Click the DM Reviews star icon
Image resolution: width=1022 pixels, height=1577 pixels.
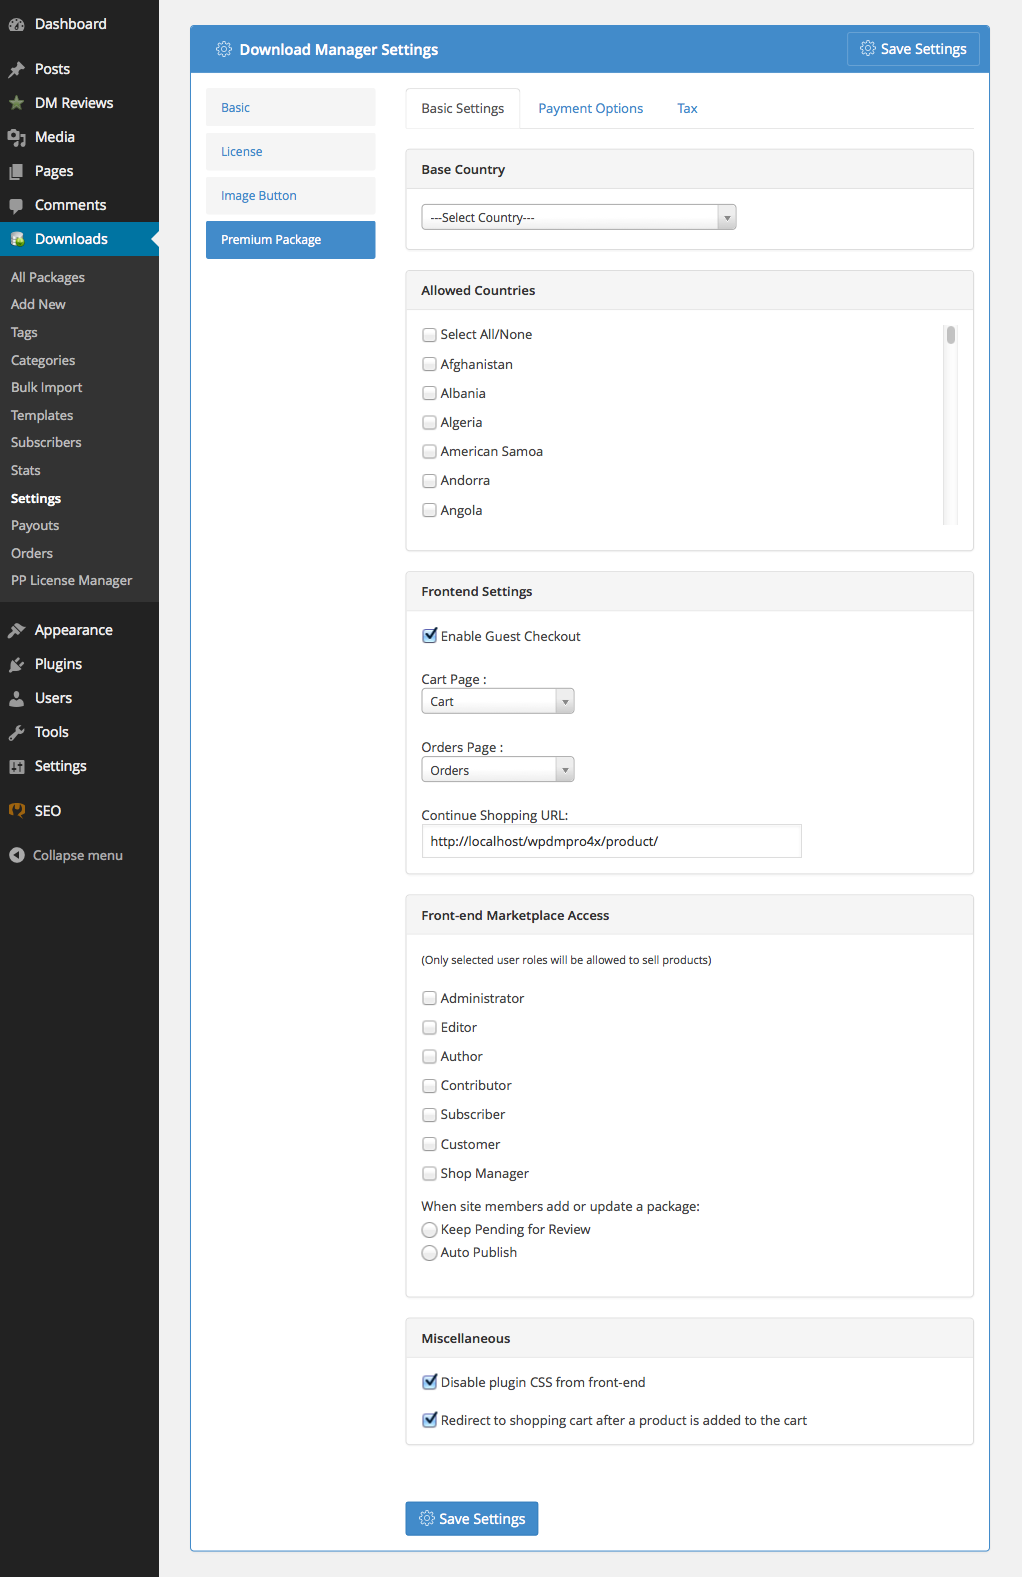[x=16, y=103]
